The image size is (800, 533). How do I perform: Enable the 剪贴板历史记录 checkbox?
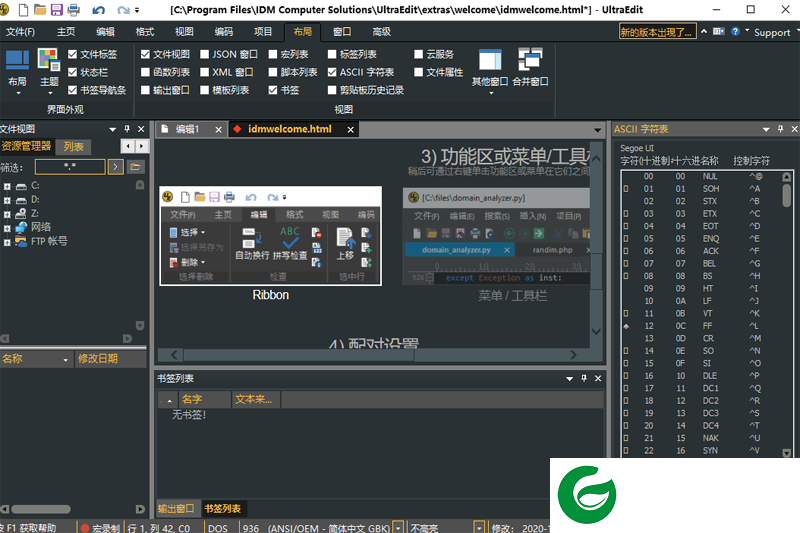(x=332, y=90)
